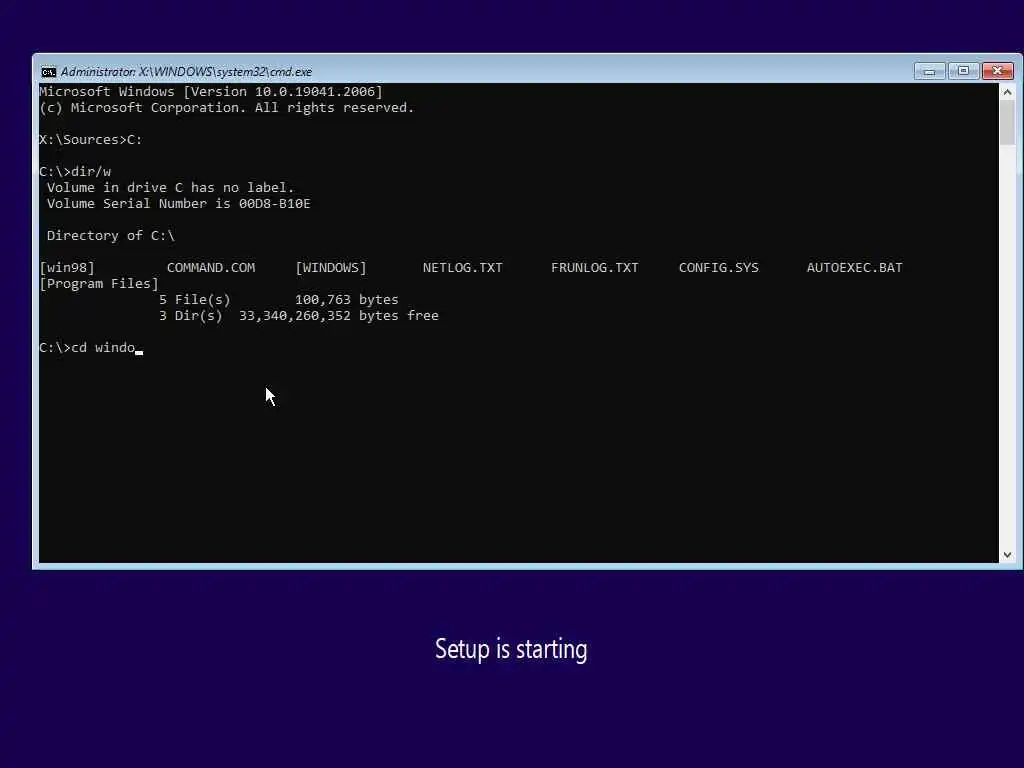Click AUTOEXEC.BAT in the listing
The width and height of the screenshot is (1024, 768).
854,268
